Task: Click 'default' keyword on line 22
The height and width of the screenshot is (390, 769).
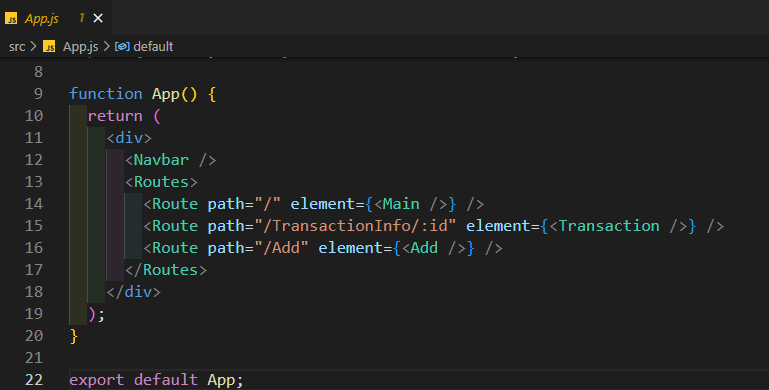Action: [166, 380]
